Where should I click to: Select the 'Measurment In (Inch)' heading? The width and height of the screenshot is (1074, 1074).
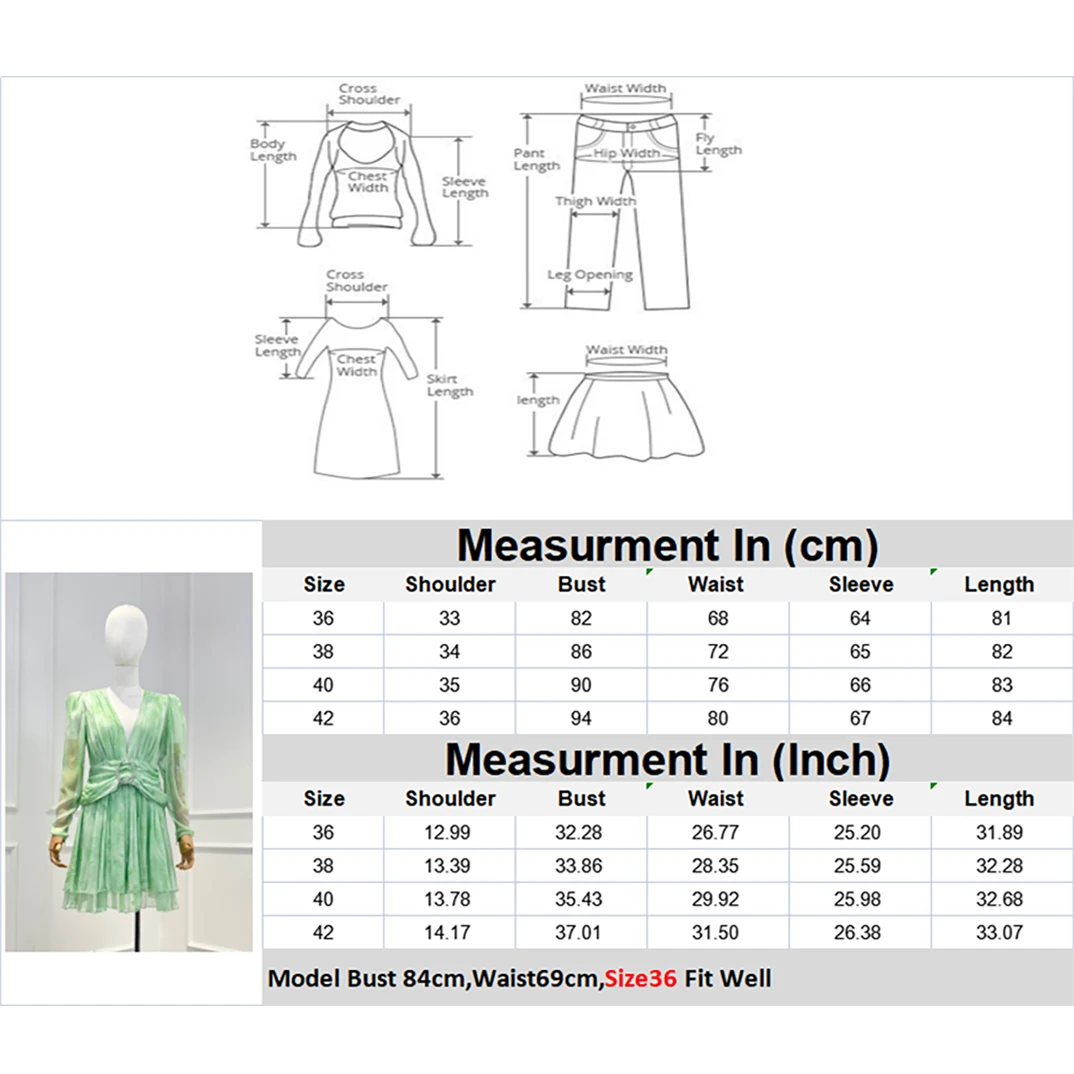click(x=667, y=760)
